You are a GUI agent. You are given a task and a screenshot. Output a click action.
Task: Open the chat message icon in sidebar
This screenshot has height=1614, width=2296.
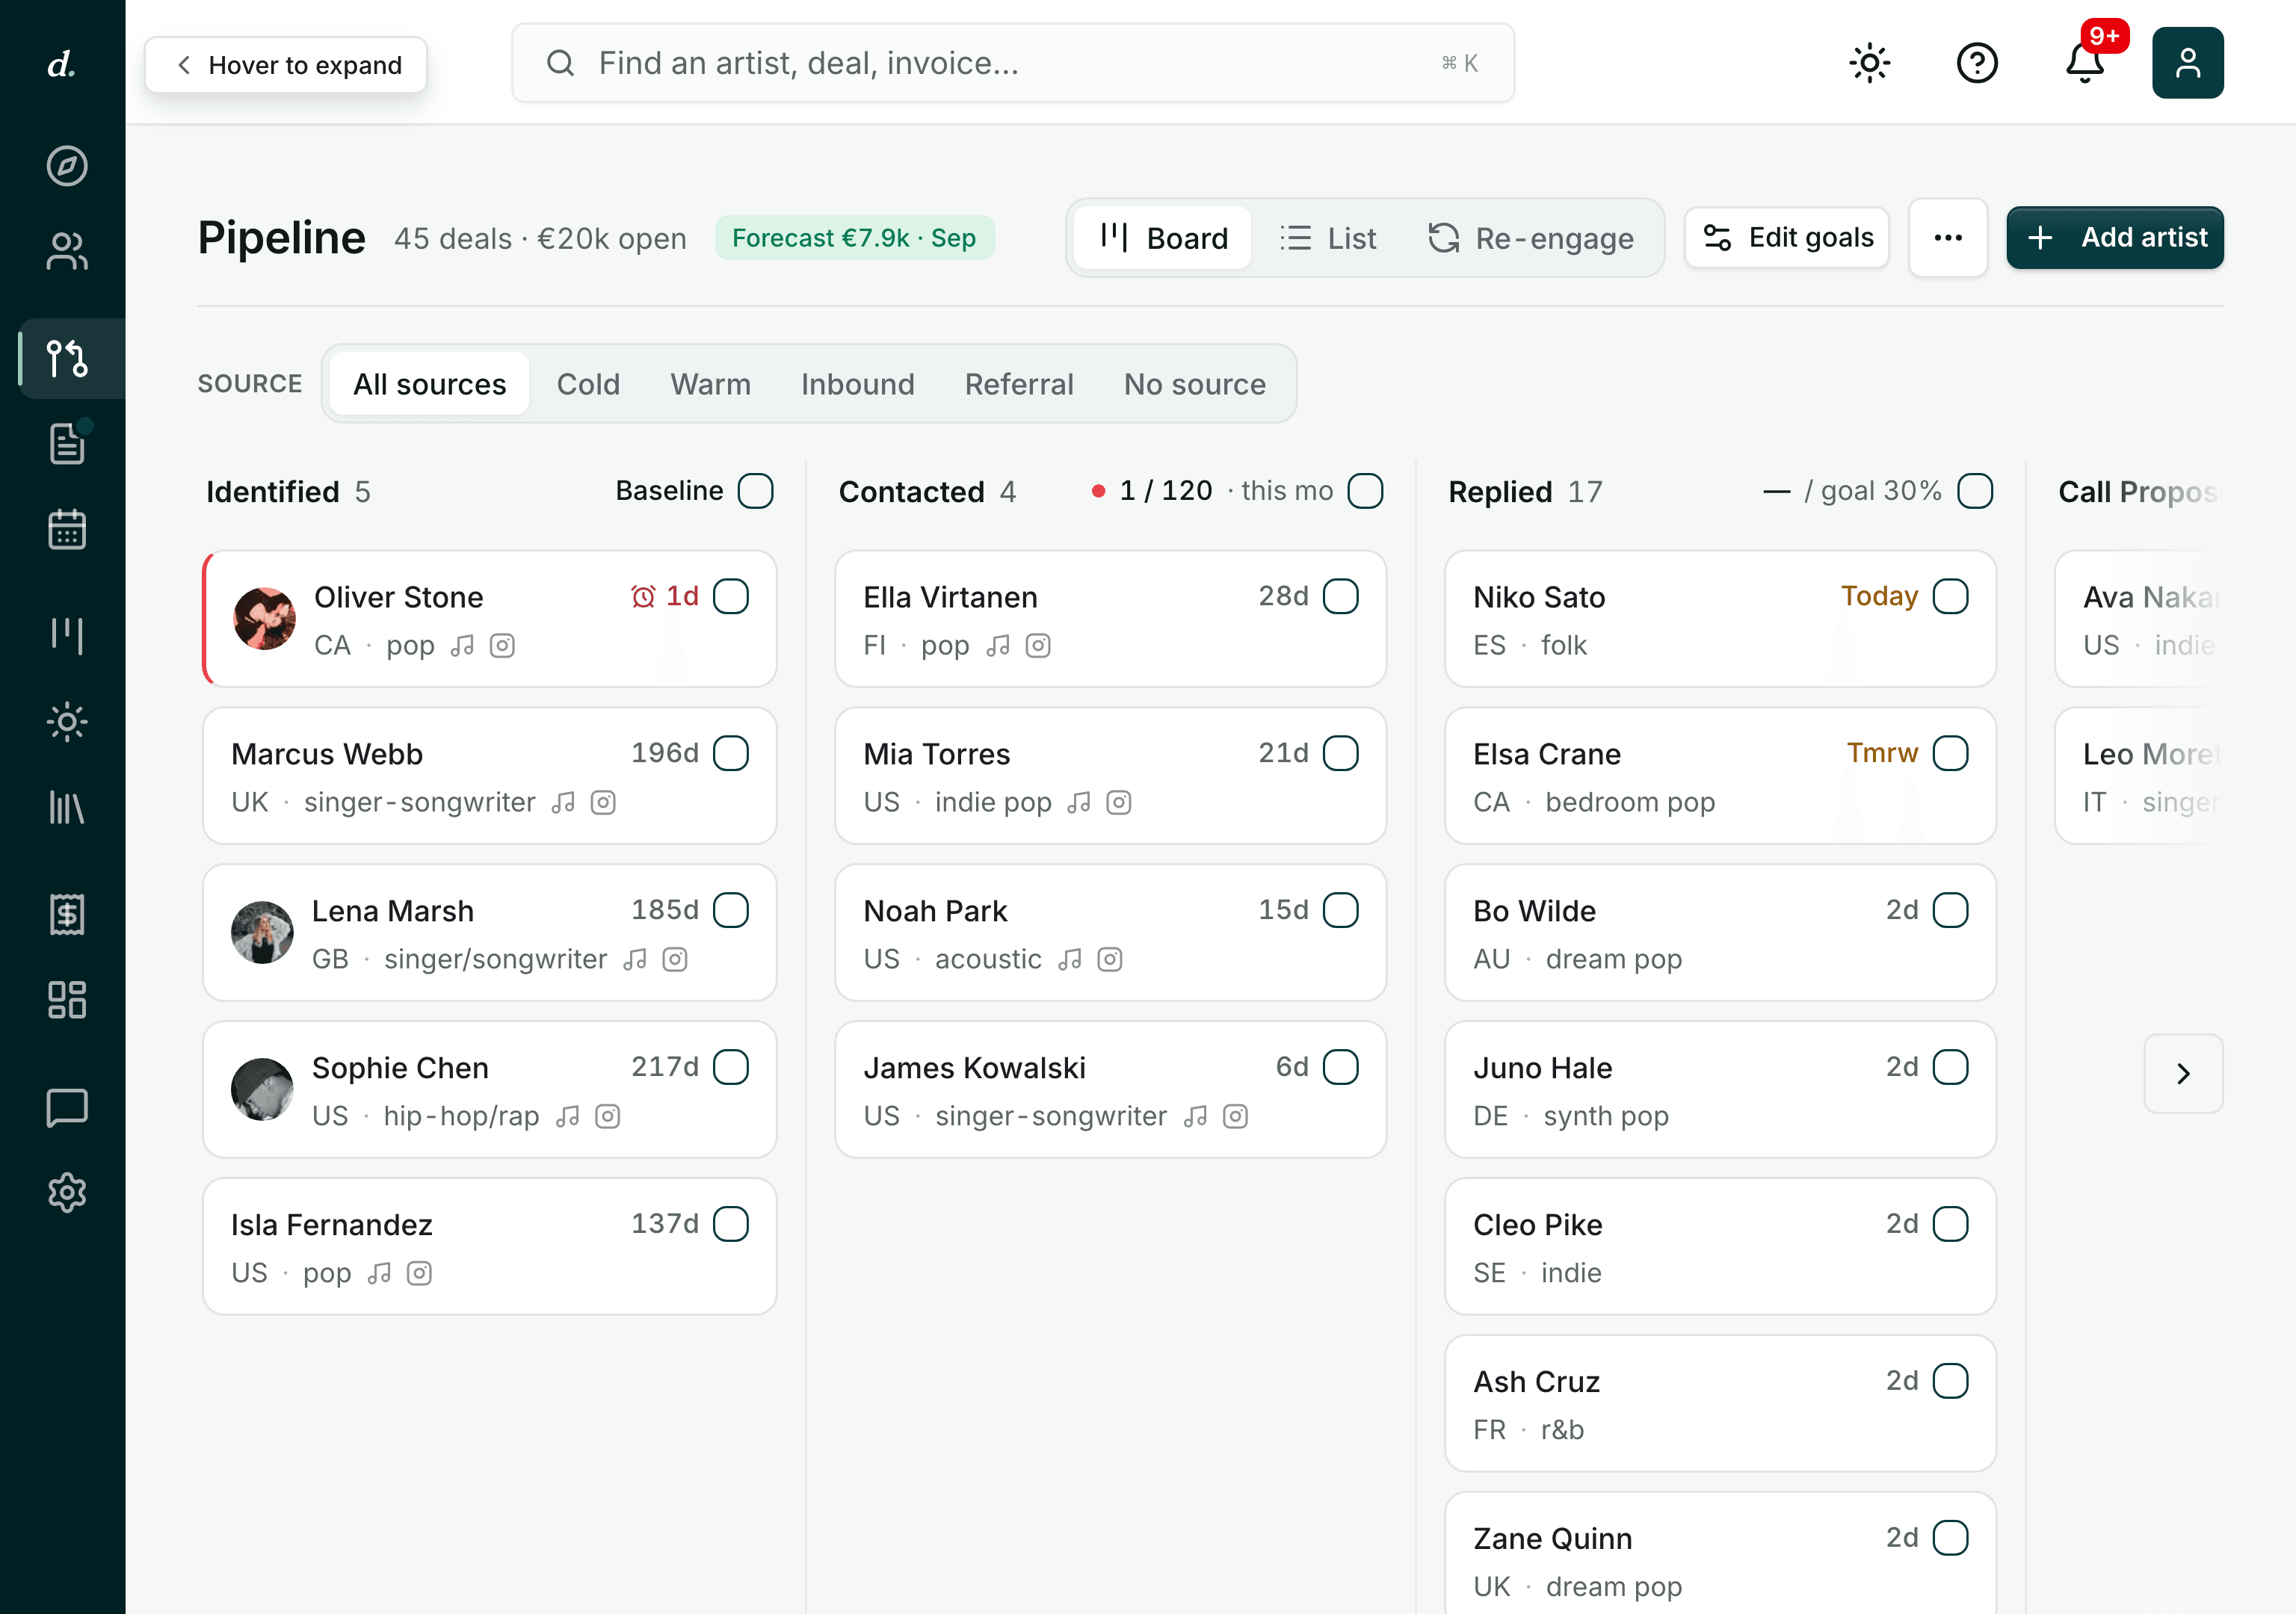[x=67, y=1107]
